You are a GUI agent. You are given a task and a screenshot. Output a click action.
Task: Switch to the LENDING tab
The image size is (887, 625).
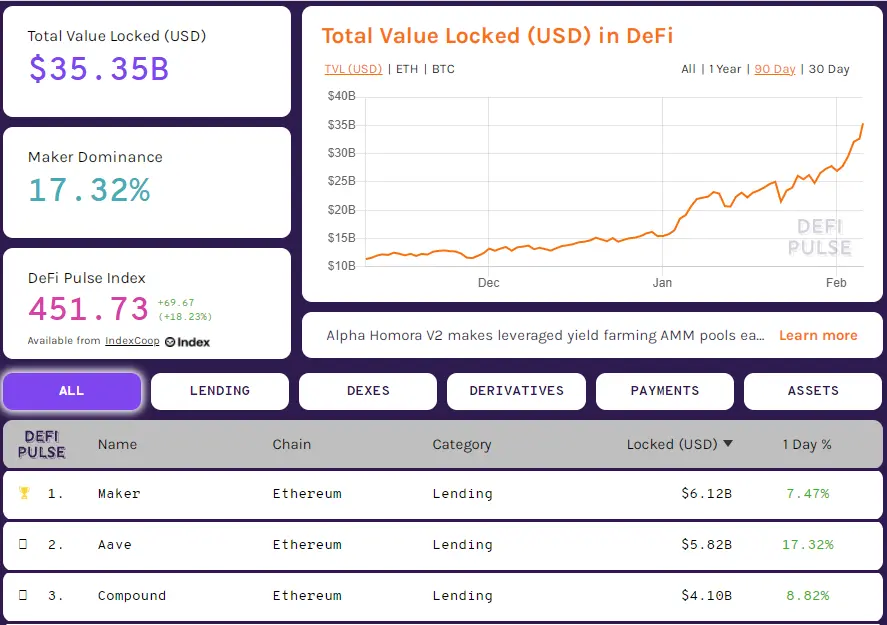click(220, 391)
